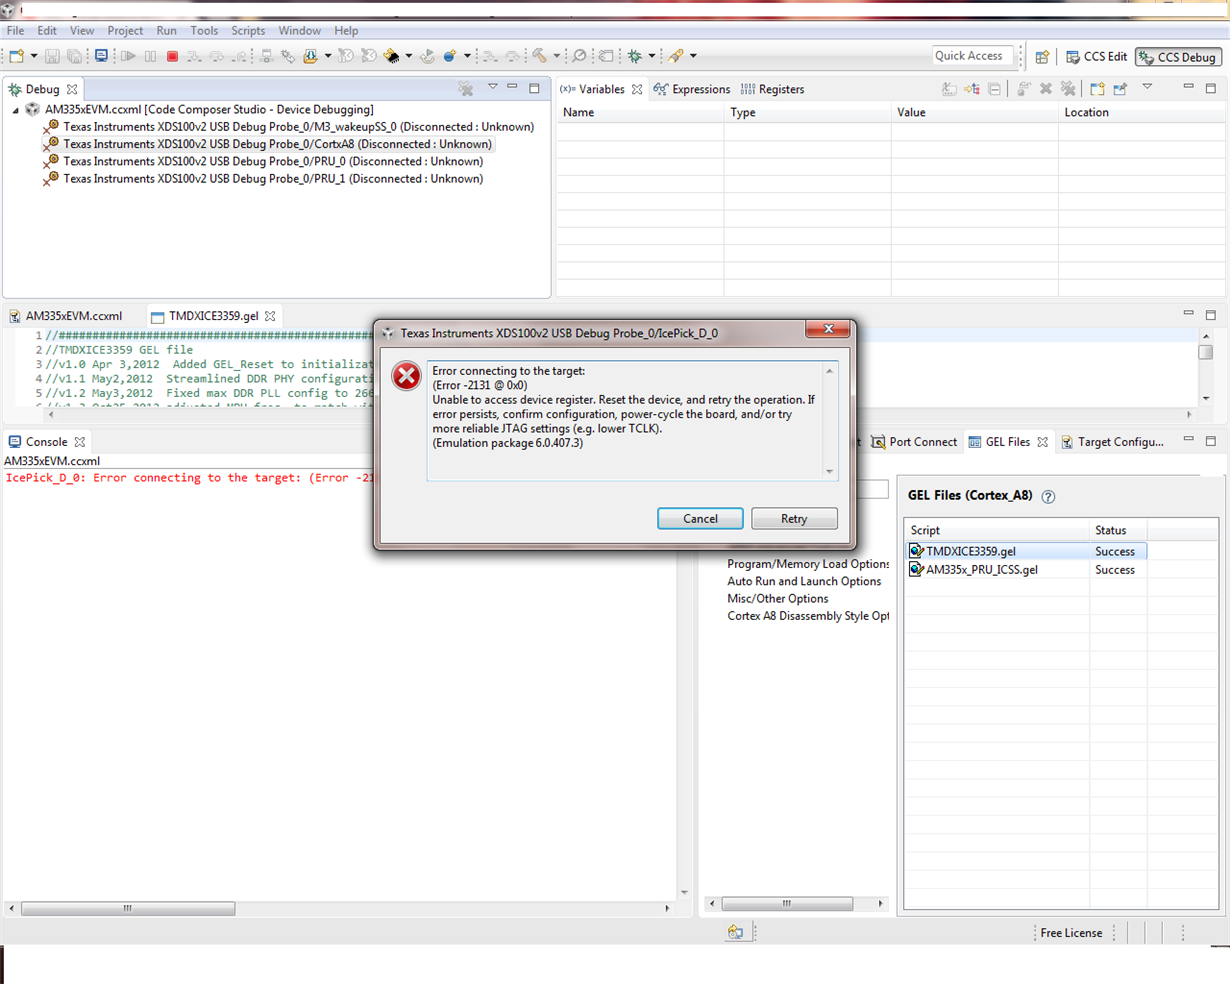
Task: Open the Debug bug dropdown arrow
Action: click(652, 56)
